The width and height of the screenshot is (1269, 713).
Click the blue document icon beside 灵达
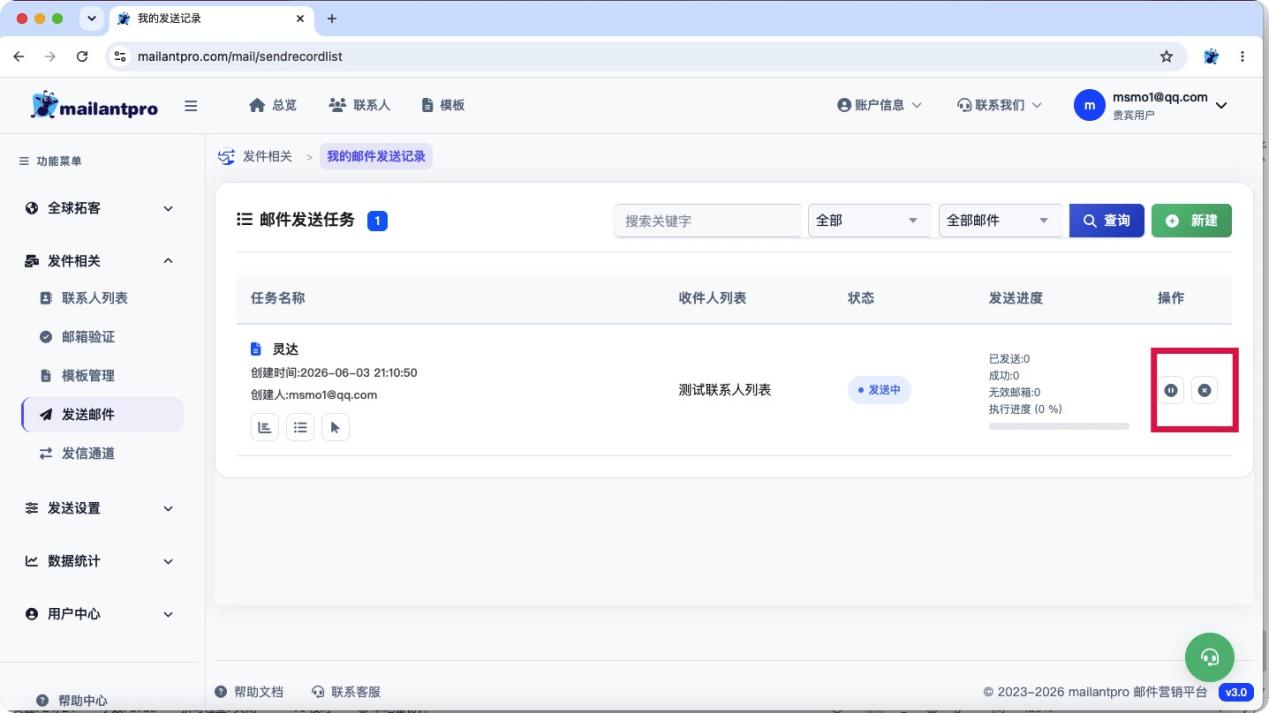[256, 349]
